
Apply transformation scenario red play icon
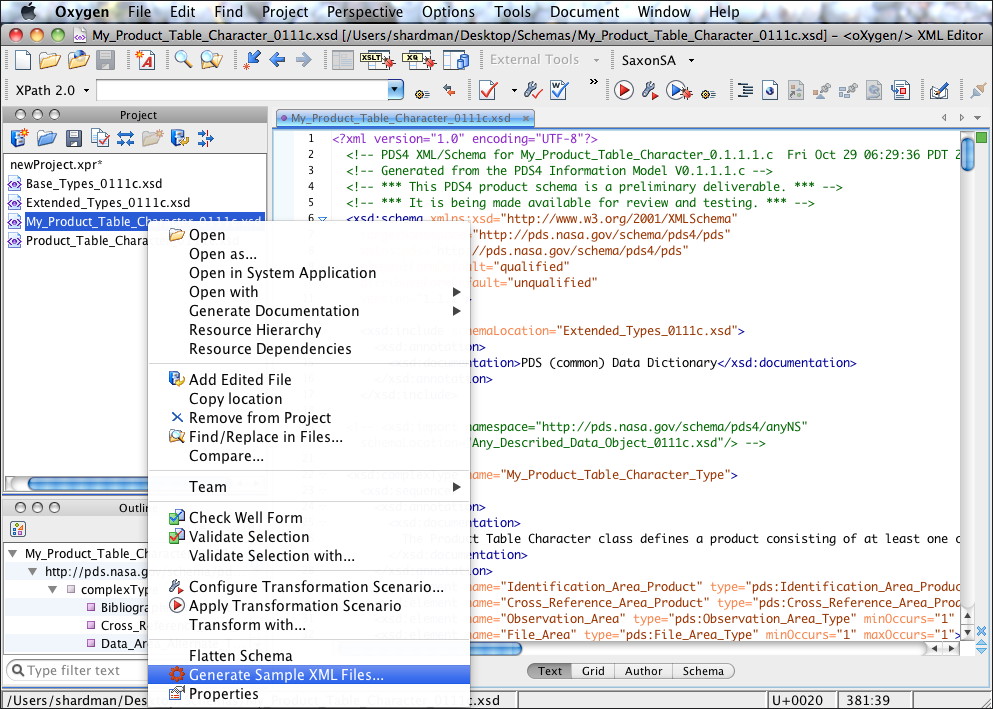point(624,91)
